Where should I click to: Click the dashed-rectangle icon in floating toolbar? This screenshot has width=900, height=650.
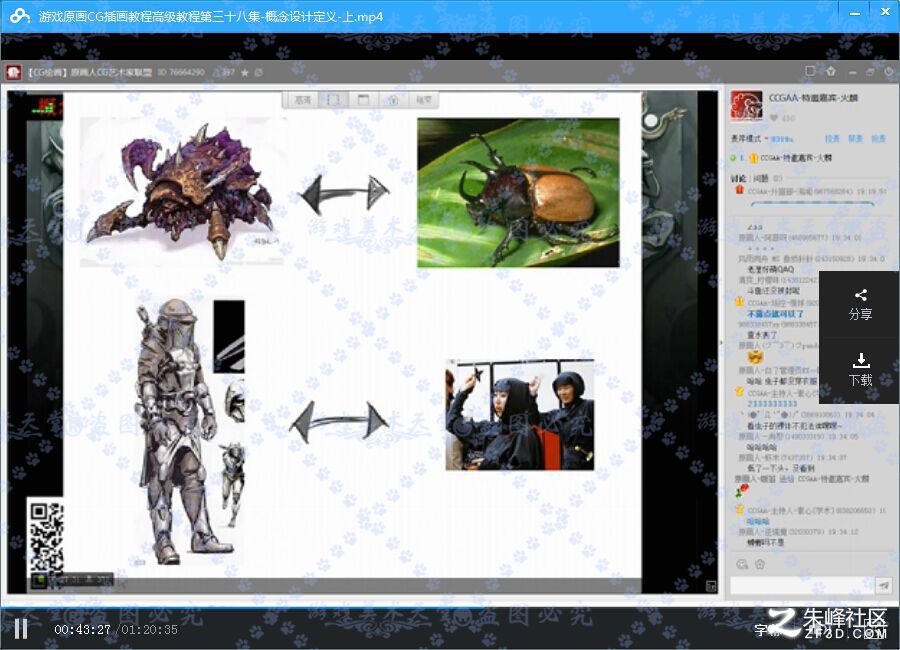tap(333, 100)
